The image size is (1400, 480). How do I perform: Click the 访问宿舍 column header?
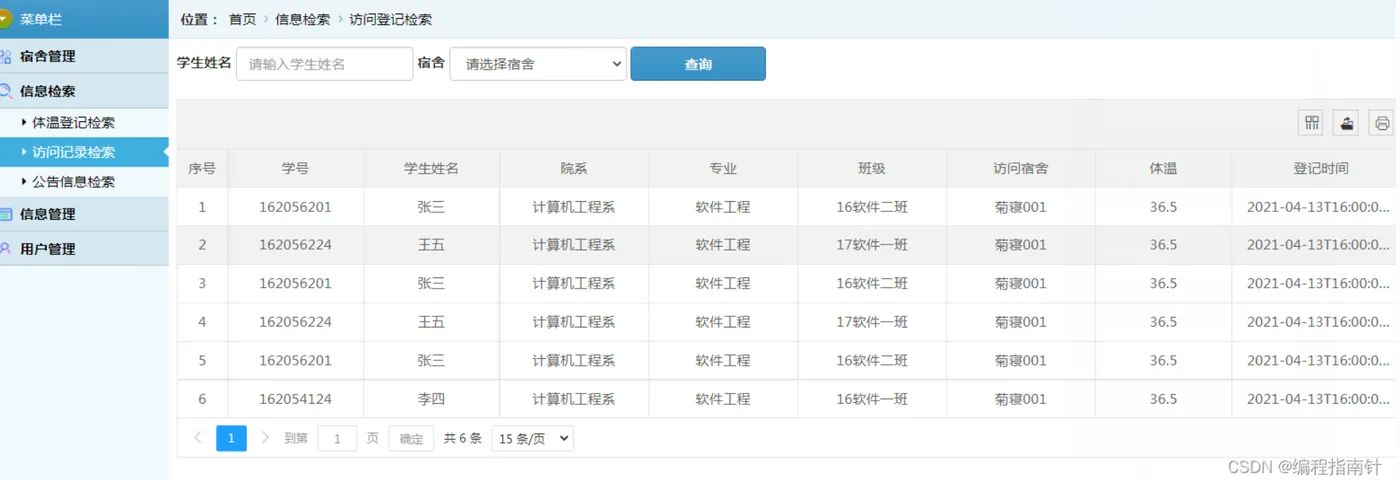(1021, 169)
